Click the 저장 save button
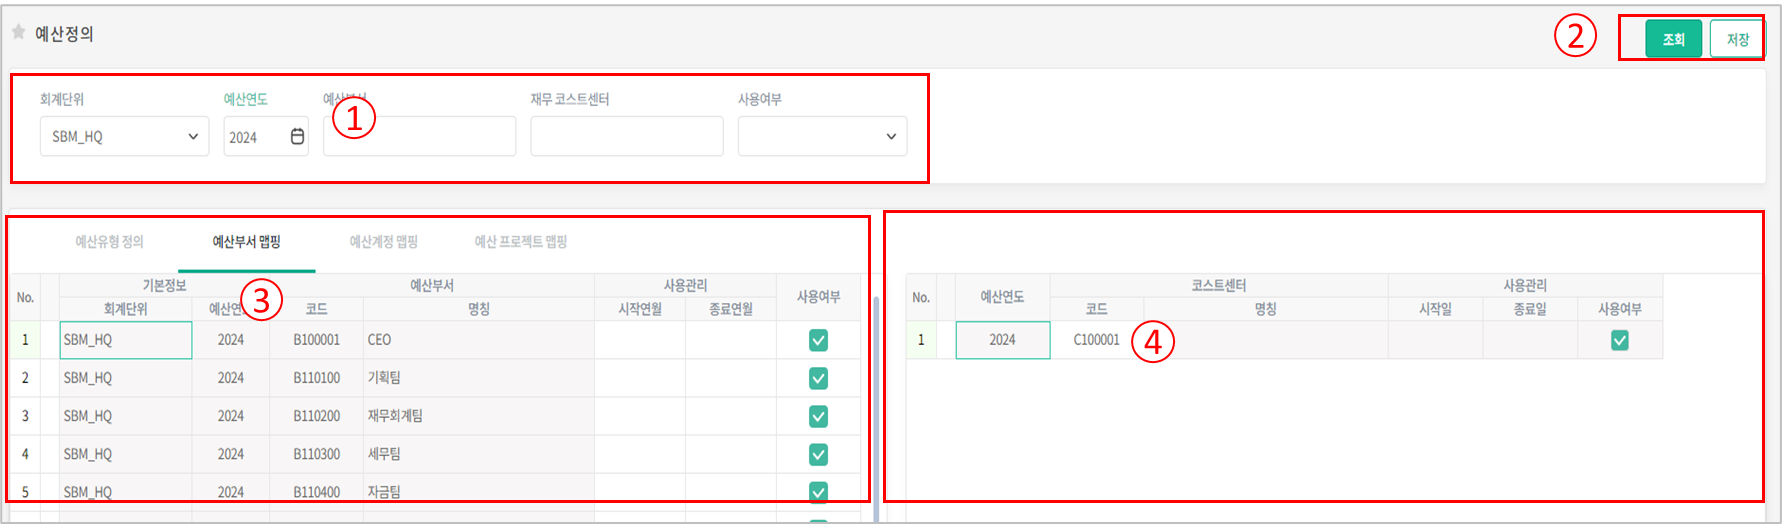1782x524 pixels. (x=1737, y=40)
